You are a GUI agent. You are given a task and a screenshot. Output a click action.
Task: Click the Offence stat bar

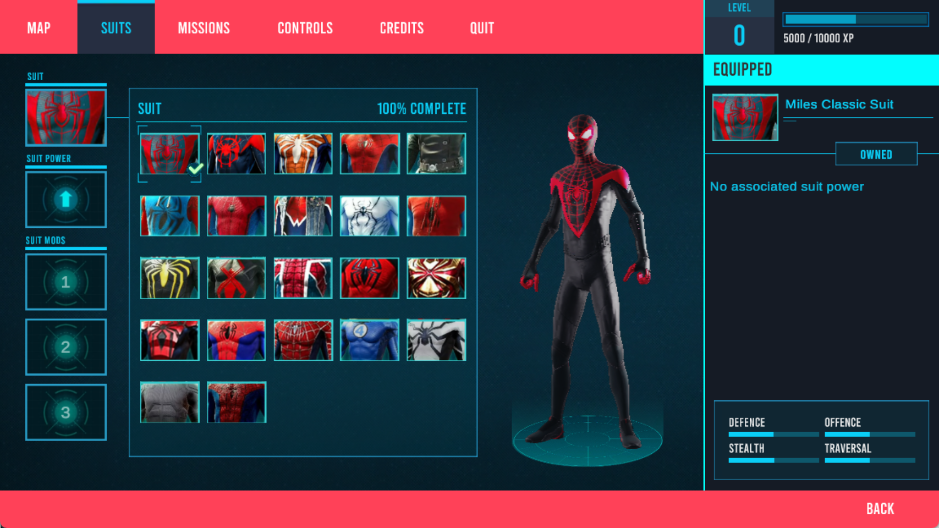[870, 435]
